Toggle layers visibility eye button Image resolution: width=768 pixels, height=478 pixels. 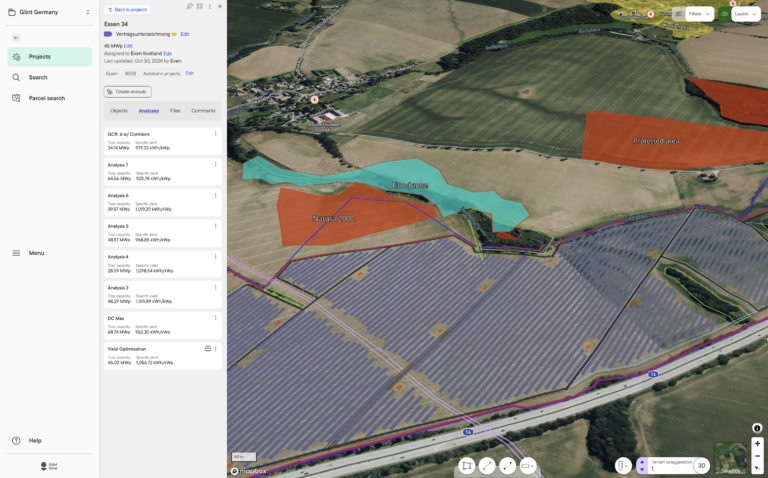[725, 14]
